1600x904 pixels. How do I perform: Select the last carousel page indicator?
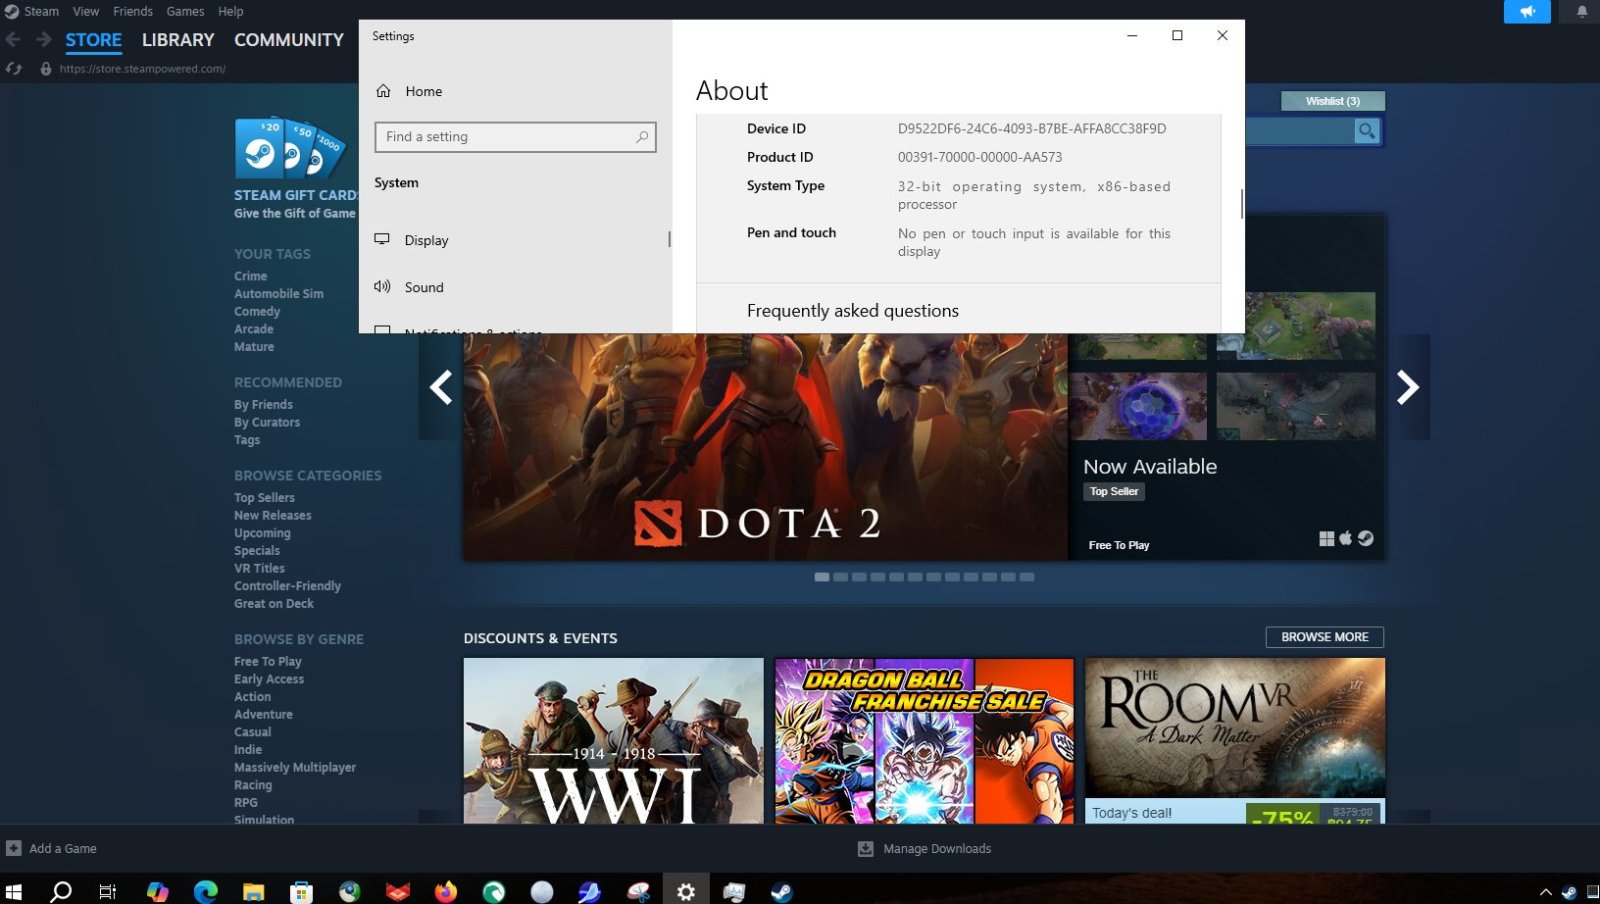1027,577
